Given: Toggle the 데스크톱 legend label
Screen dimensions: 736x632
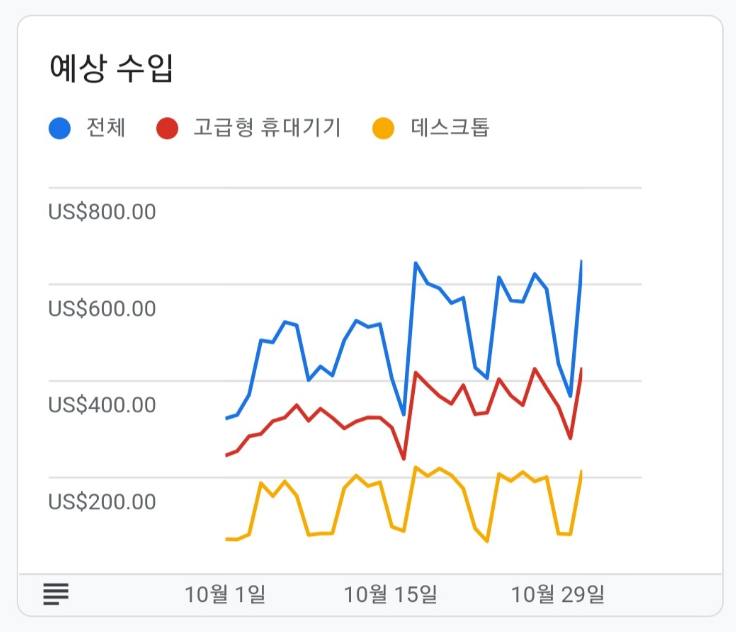Looking at the screenshot, I should point(450,127).
